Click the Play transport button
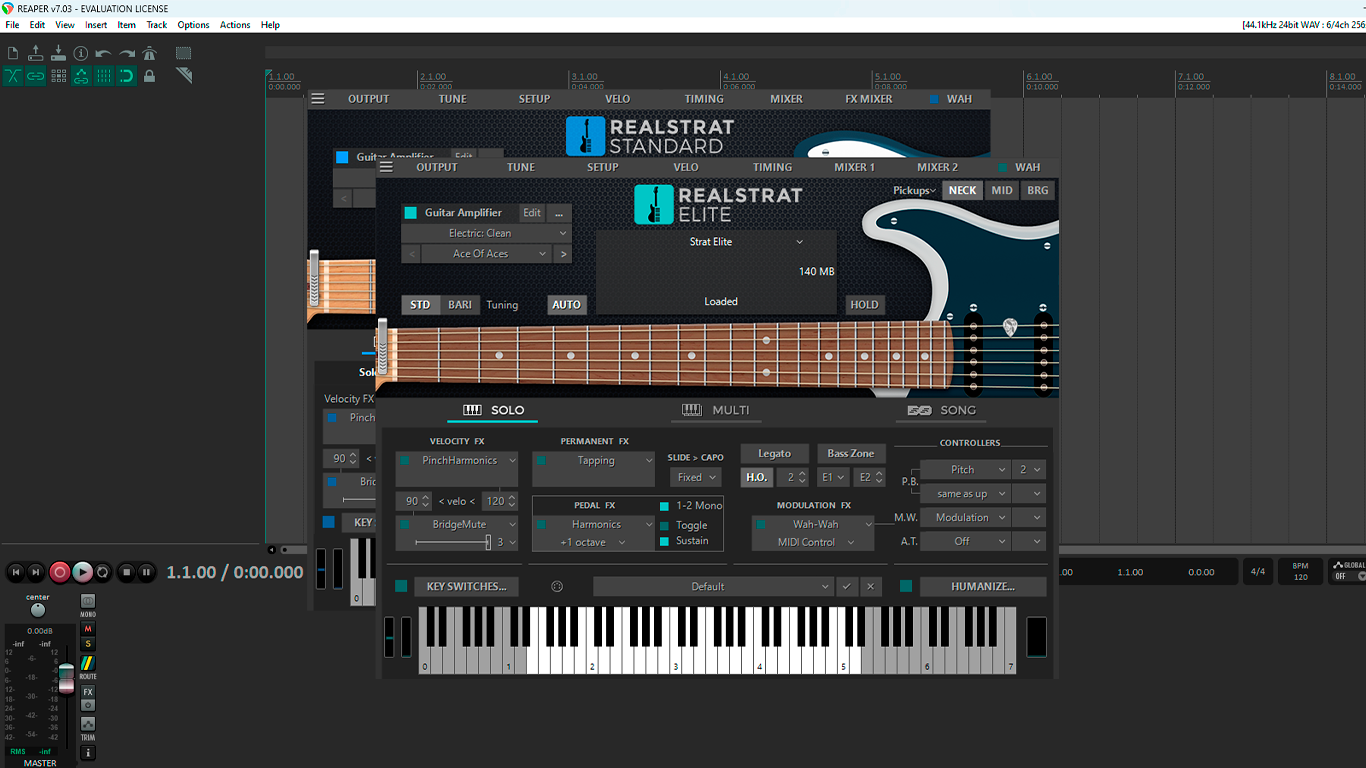This screenshot has height=768, width=1366. coord(83,572)
